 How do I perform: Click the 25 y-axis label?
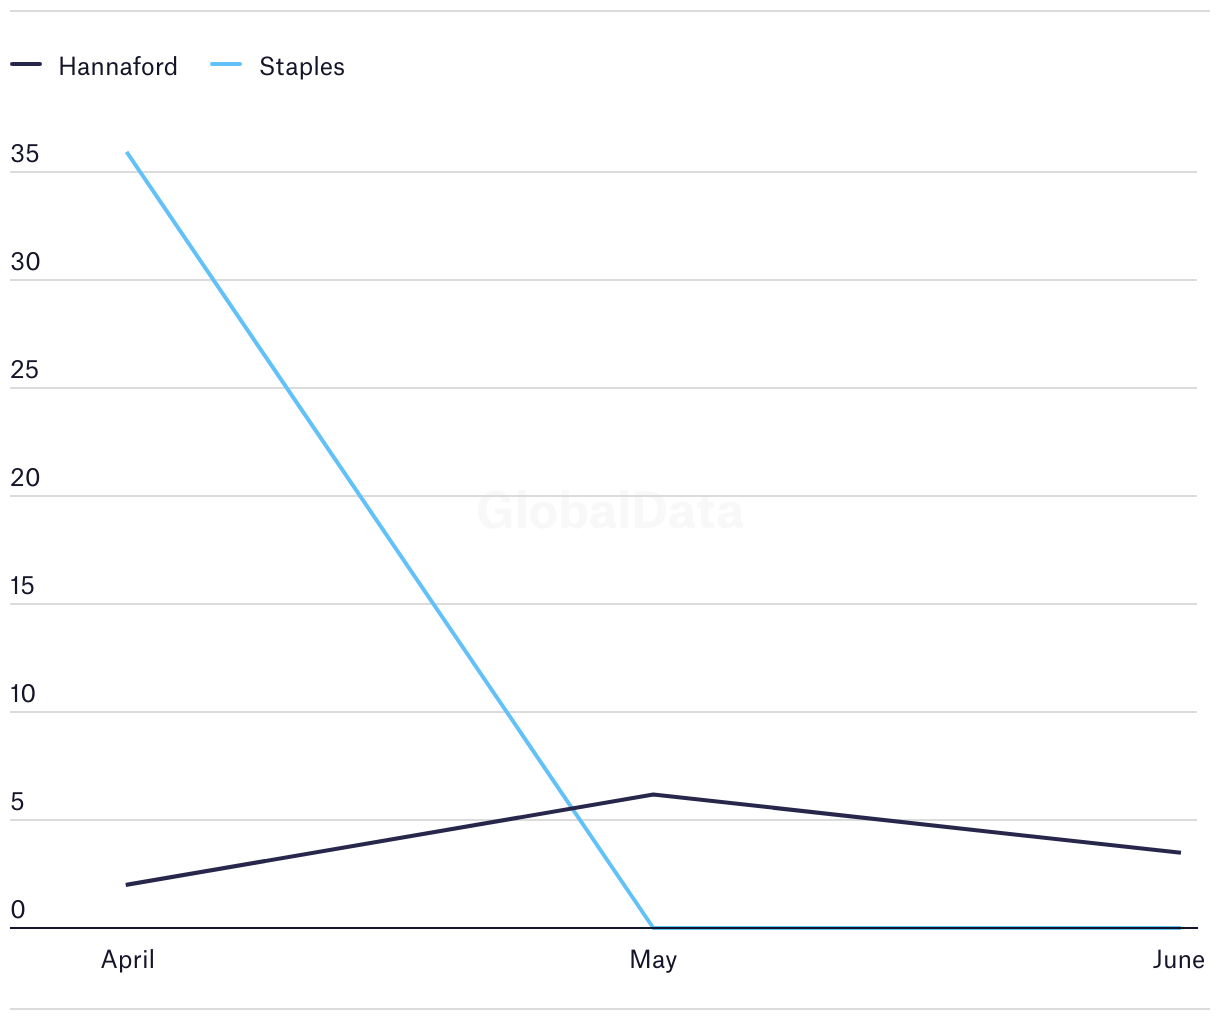(25, 371)
